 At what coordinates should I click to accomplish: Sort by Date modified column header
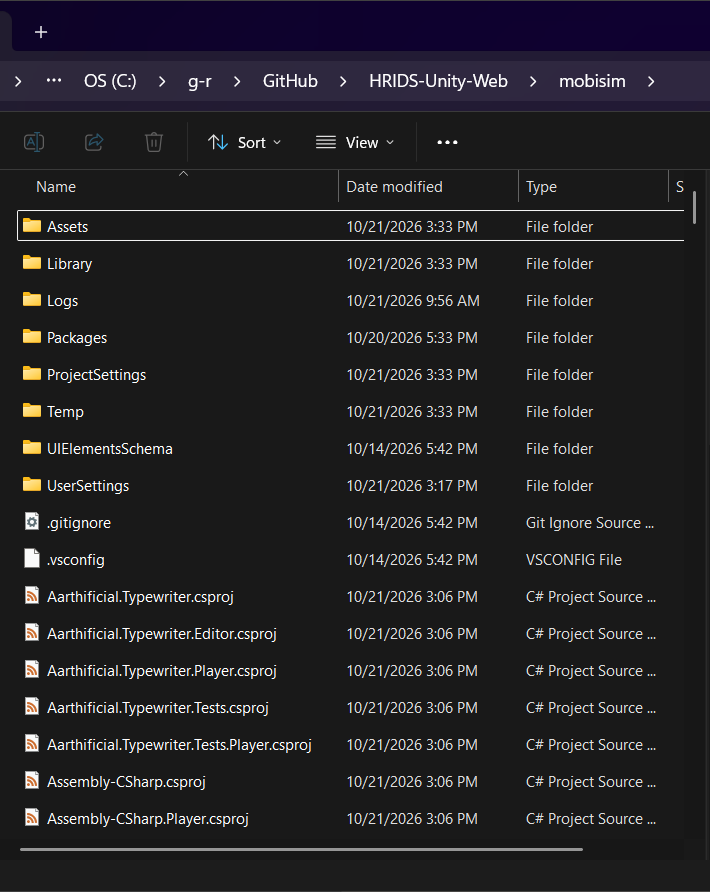pos(394,187)
